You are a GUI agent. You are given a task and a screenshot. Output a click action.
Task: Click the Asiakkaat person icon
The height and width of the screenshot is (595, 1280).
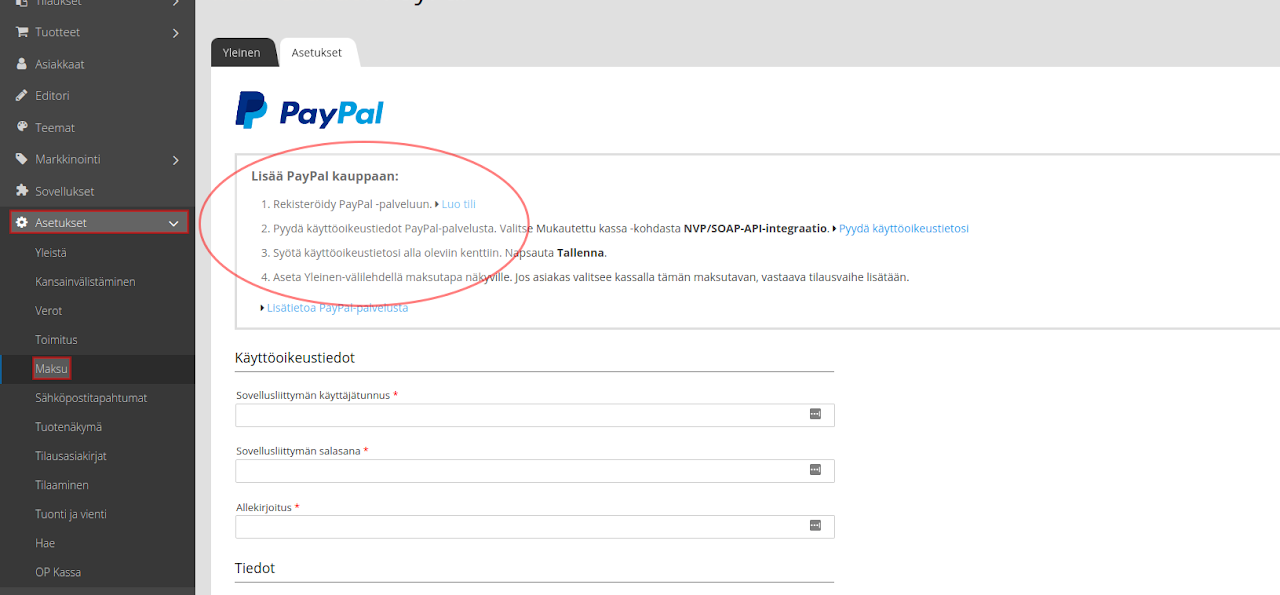pos(21,64)
